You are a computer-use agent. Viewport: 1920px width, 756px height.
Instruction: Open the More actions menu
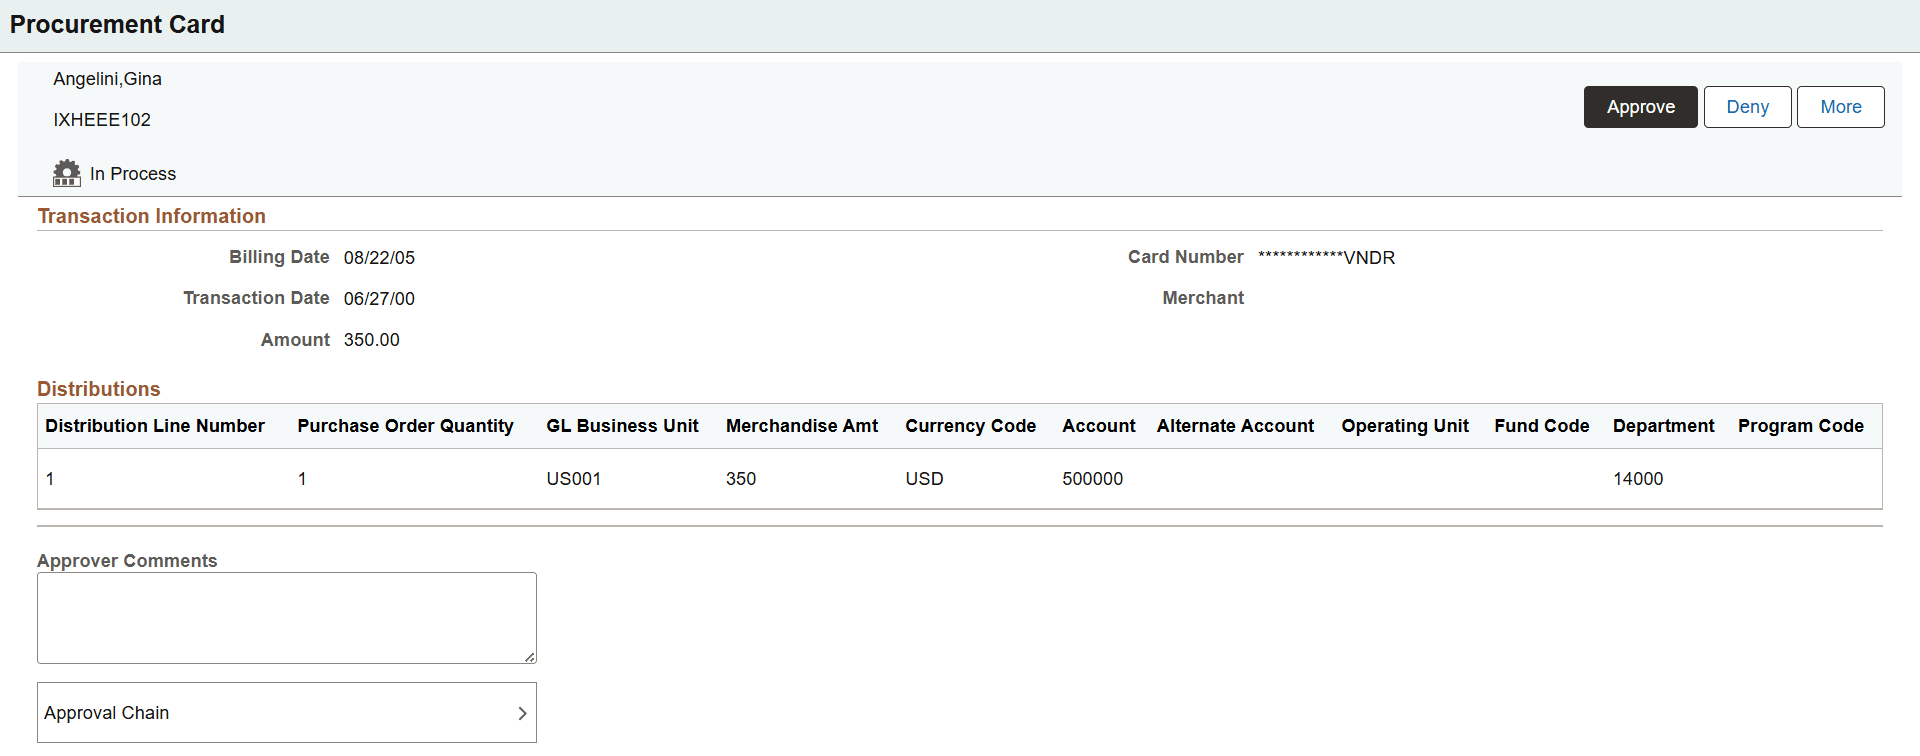pos(1840,107)
